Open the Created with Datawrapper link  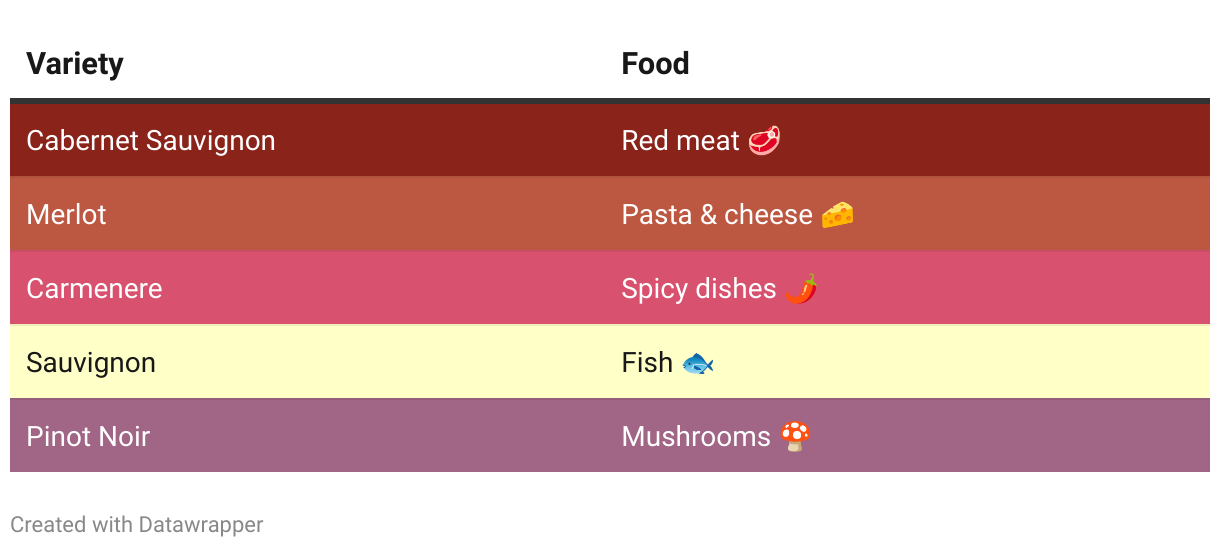pos(137,524)
